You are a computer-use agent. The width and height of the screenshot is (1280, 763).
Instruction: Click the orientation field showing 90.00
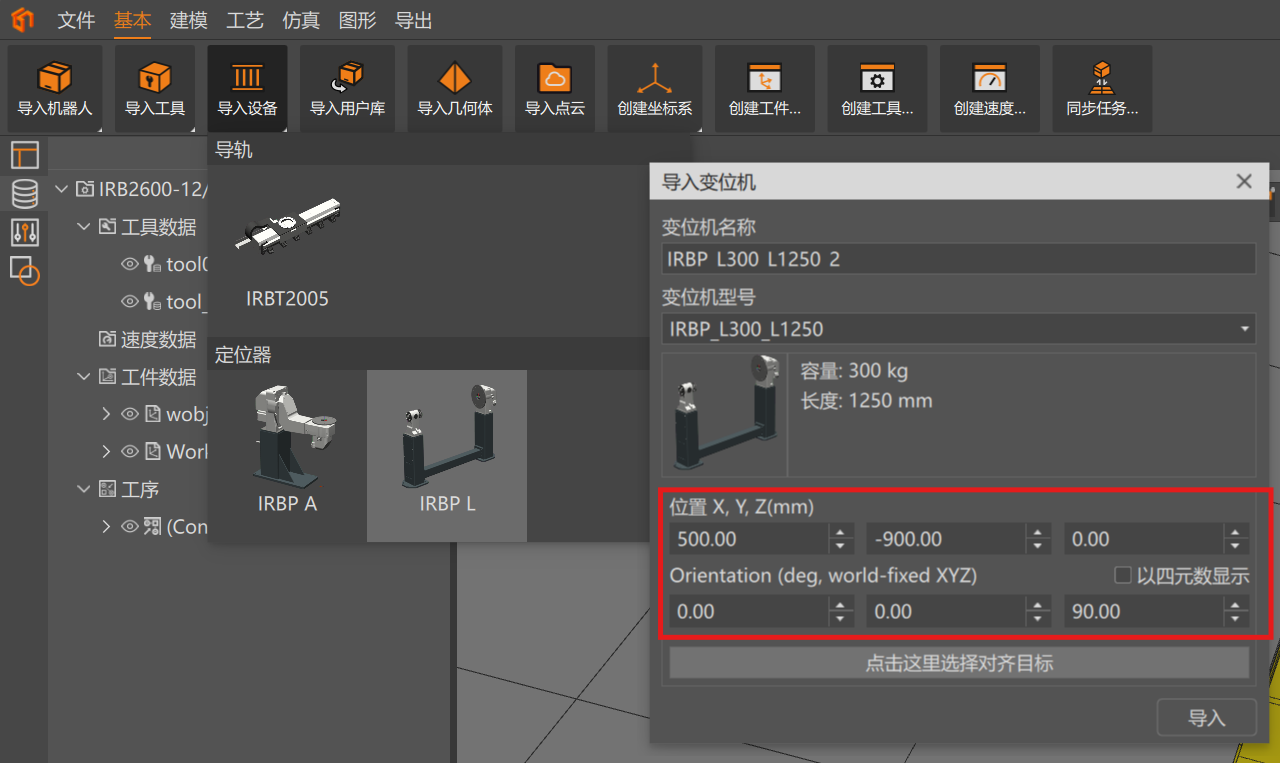[1144, 611]
